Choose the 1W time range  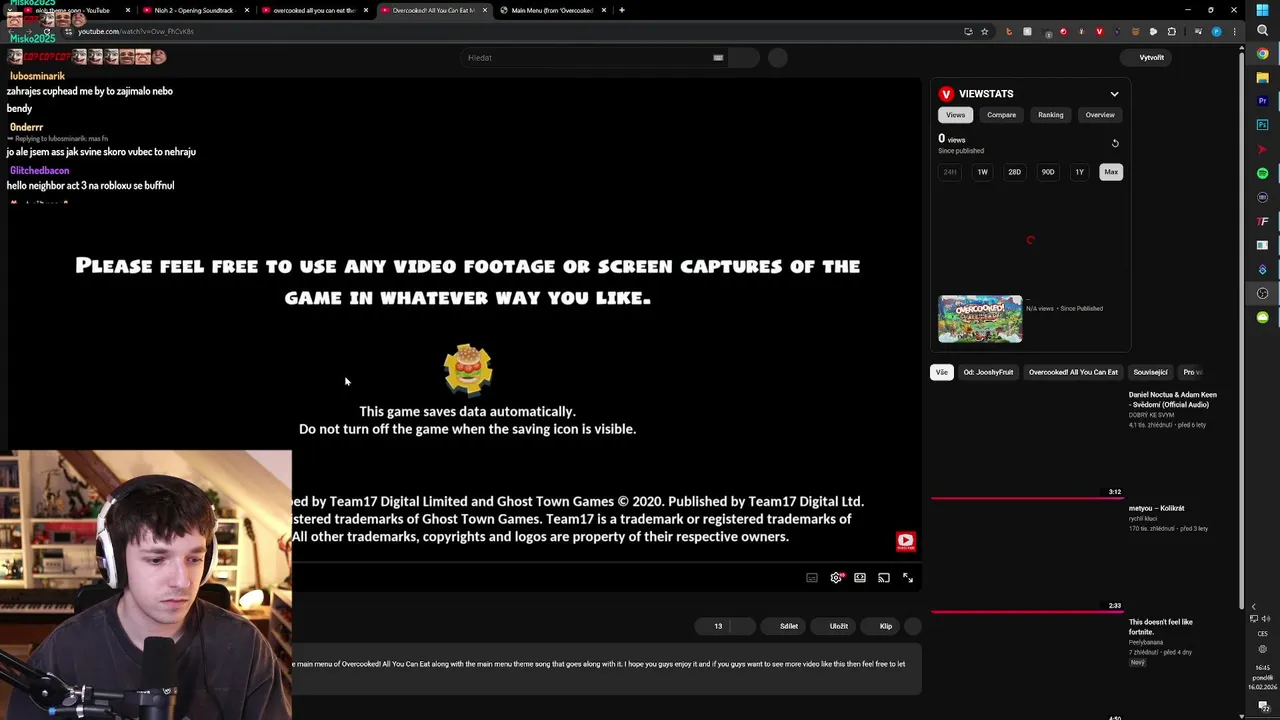(982, 172)
